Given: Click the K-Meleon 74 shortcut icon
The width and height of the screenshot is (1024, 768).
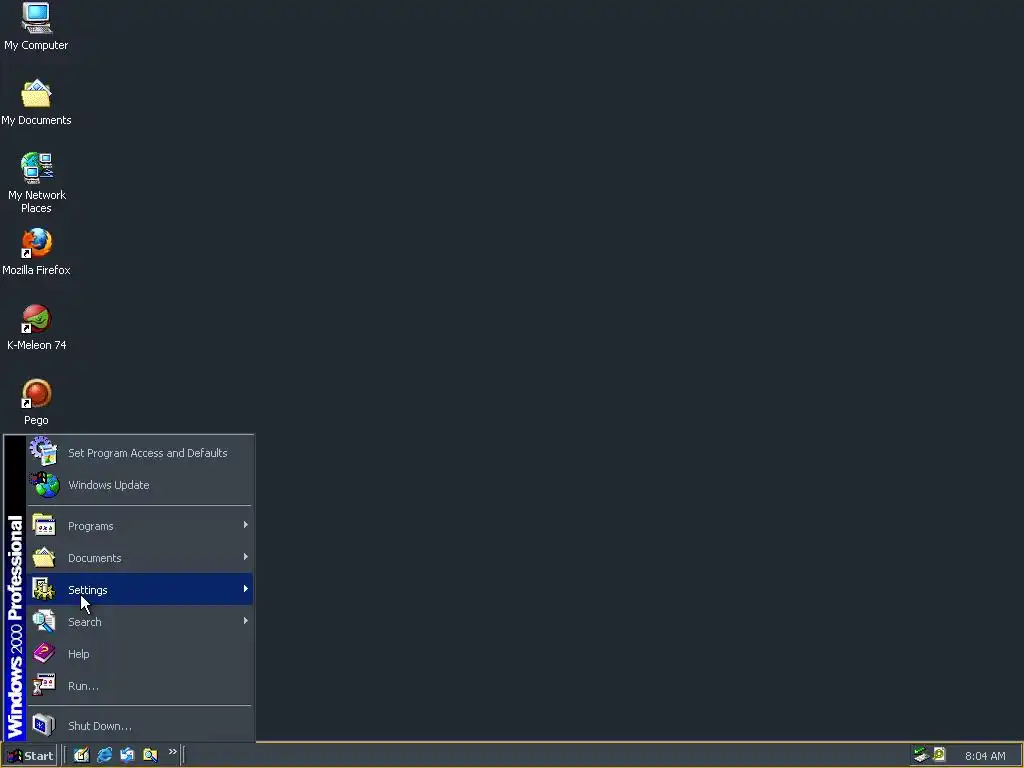Looking at the screenshot, I should [36, 327].
